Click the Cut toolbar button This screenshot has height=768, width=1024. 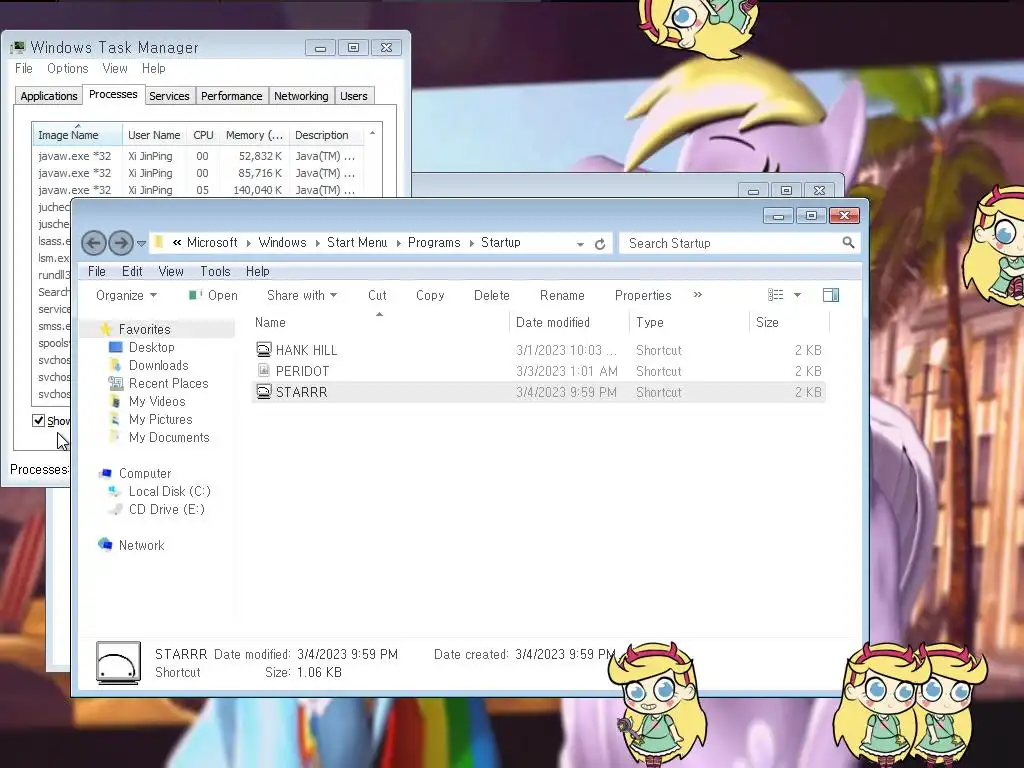(377, 295)
